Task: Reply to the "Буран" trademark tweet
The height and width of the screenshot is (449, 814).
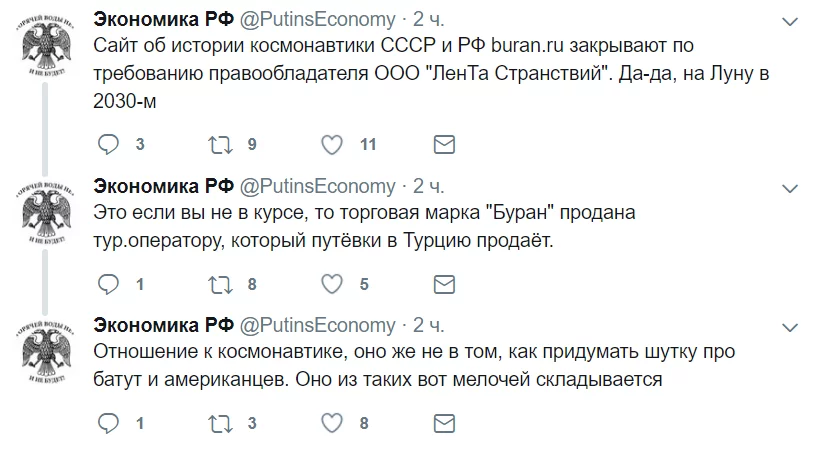Action: 108,284
